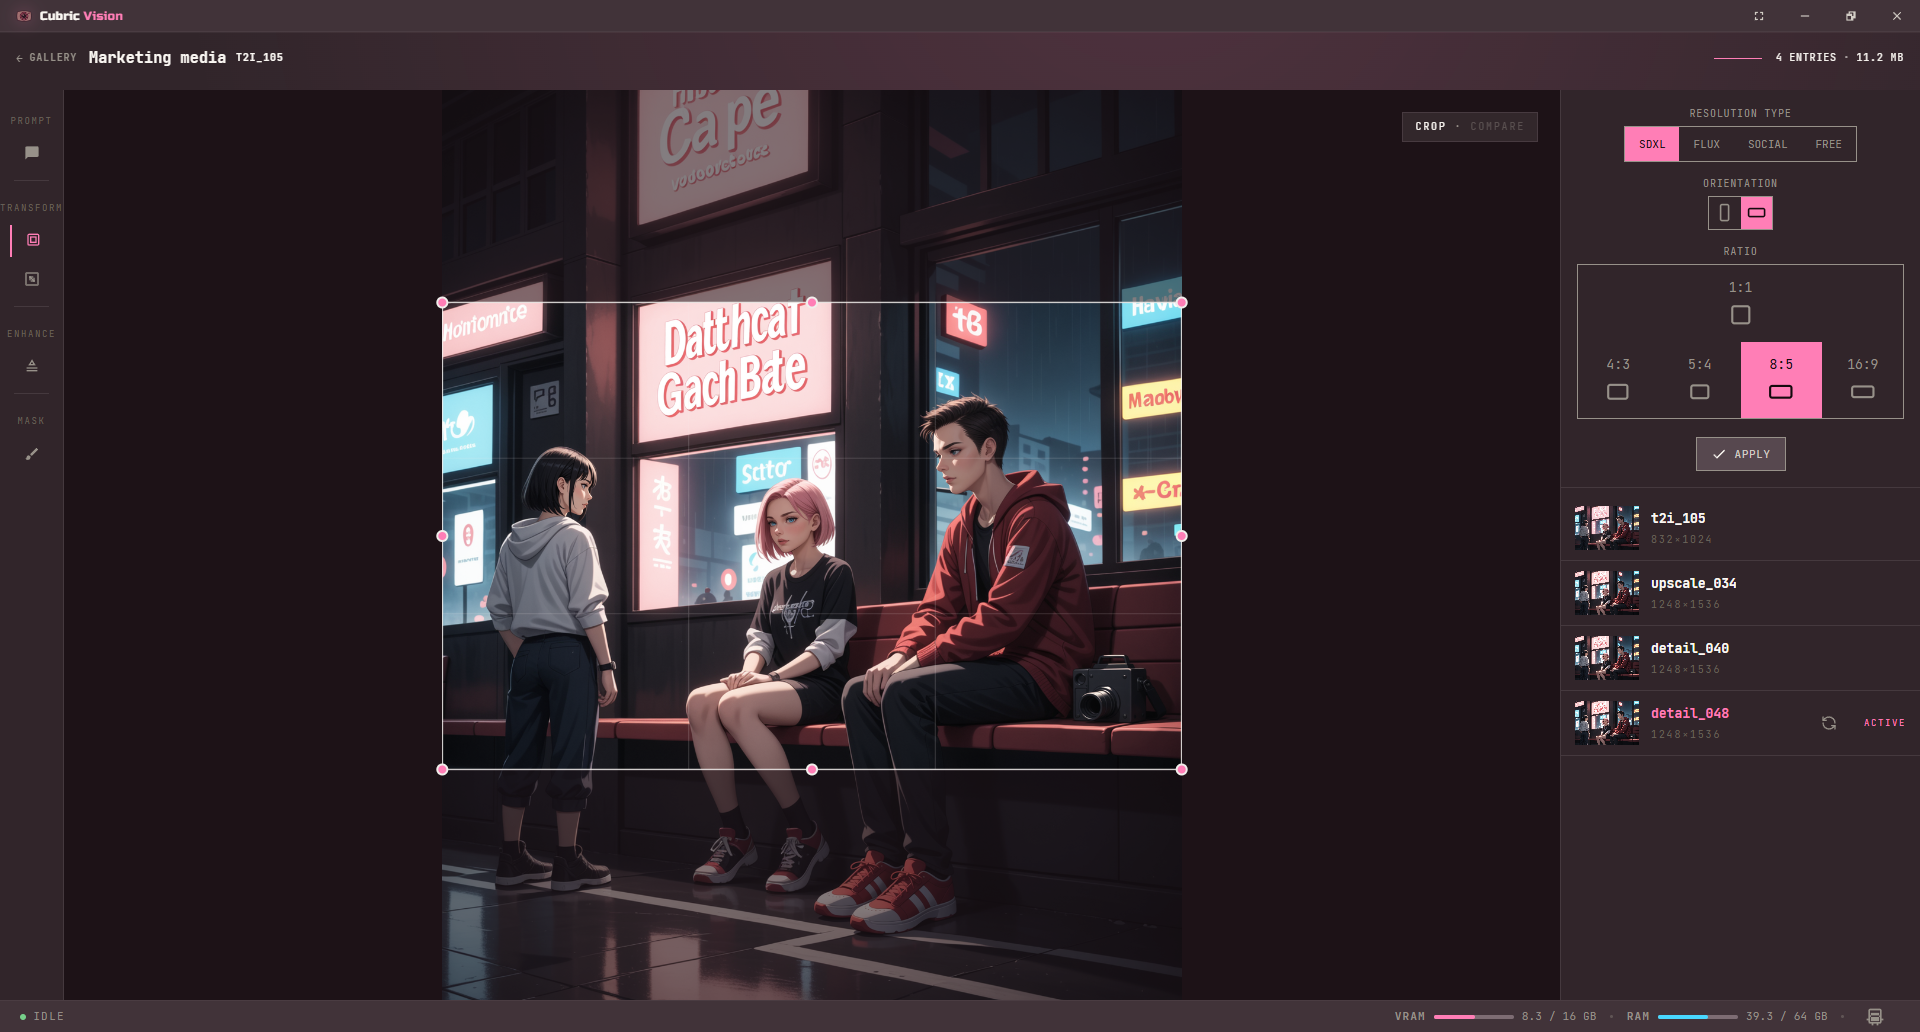
Task: Switch to Compare mode
Action: click(x=1497, y=127)
